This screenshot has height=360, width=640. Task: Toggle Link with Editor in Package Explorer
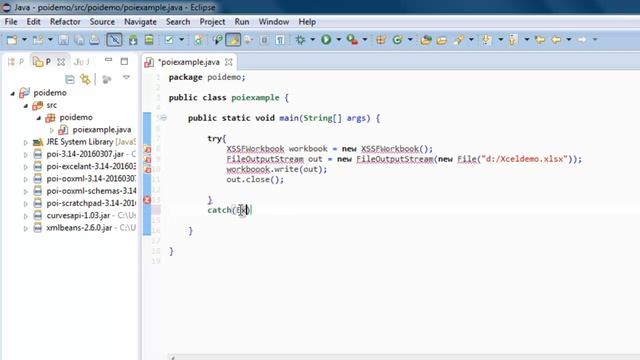tap(85, 79)
